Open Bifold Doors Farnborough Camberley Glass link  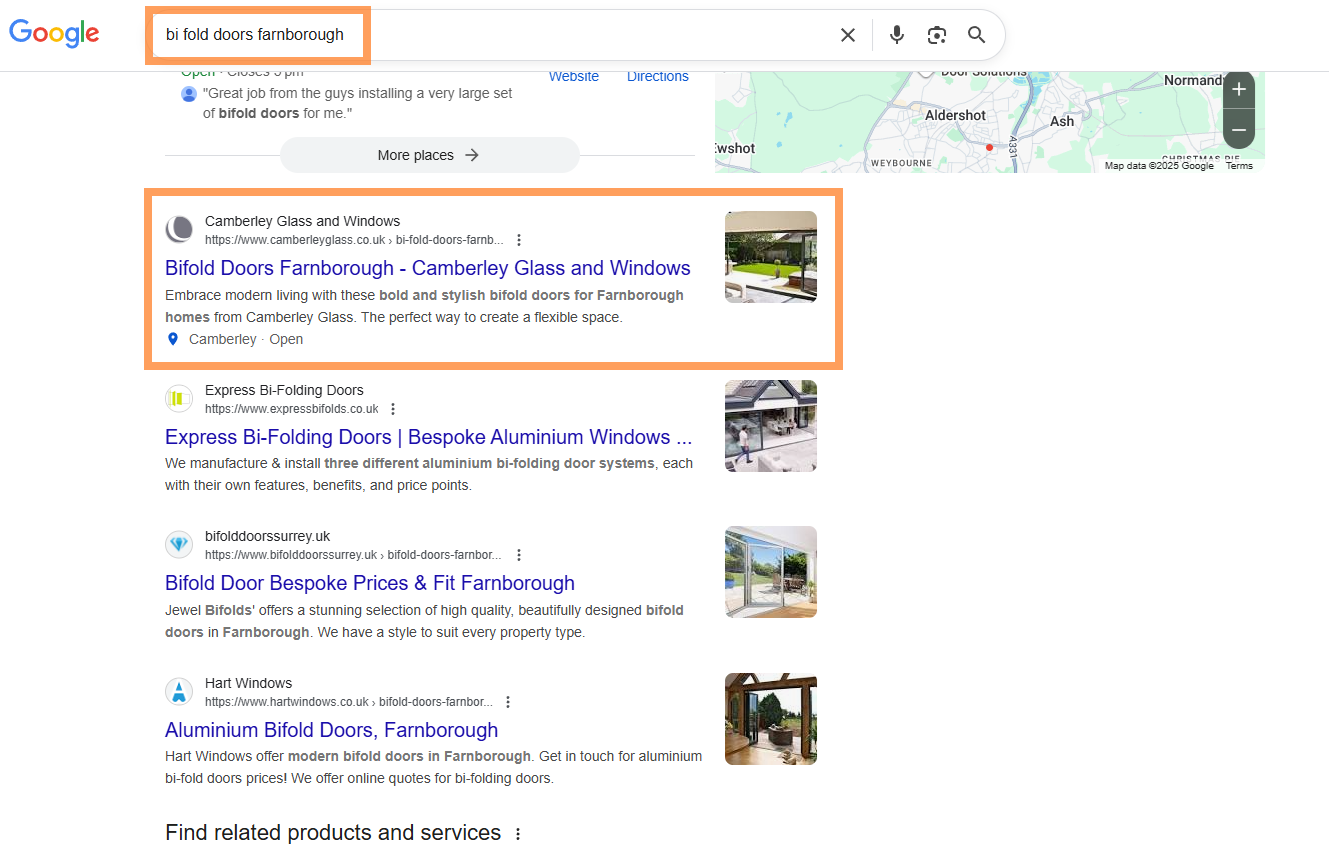click(x=427, y=268)
